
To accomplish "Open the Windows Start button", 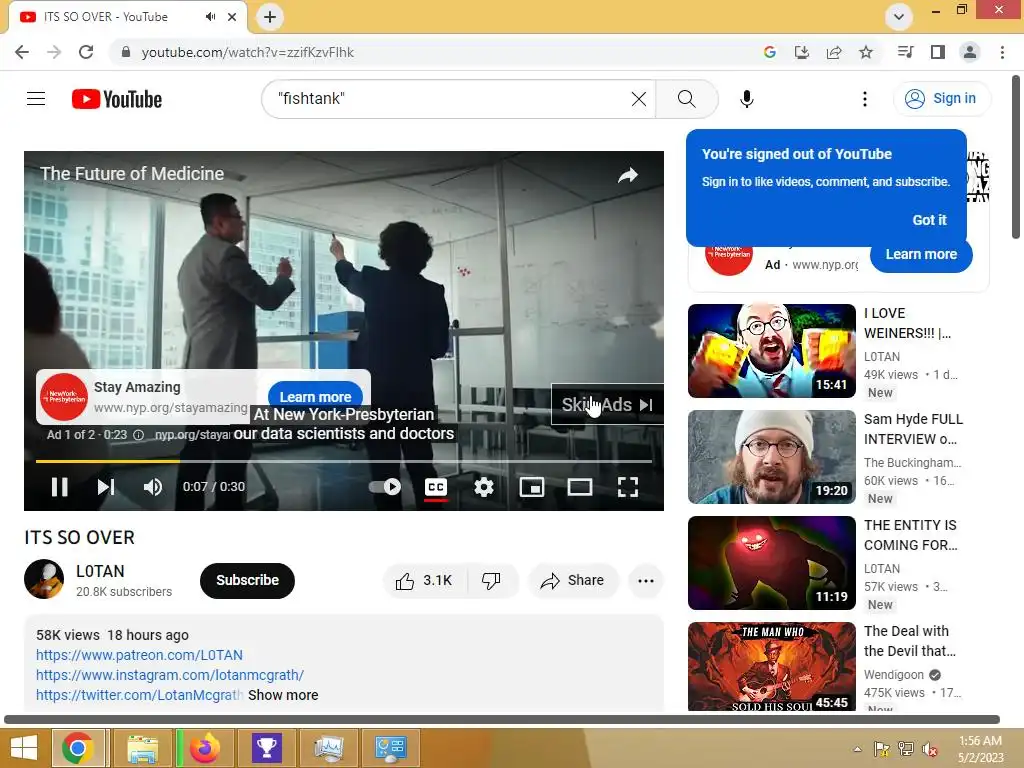I will click(x=24, y=748).
